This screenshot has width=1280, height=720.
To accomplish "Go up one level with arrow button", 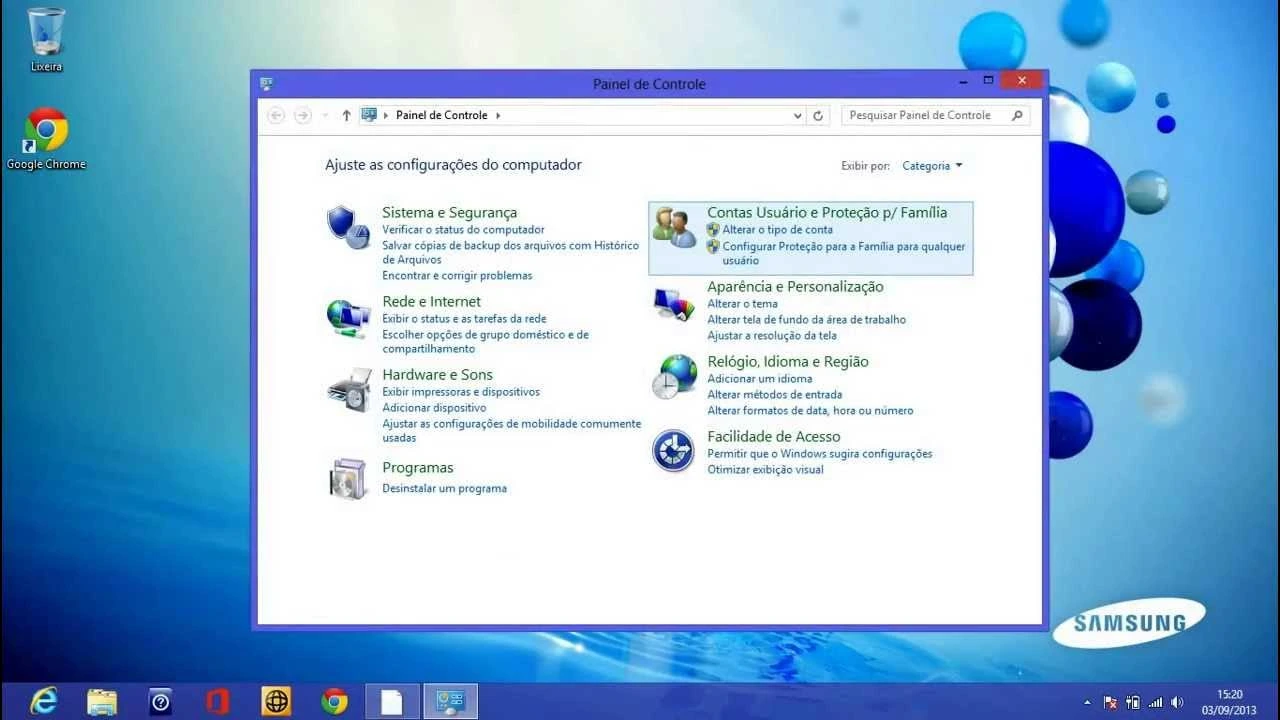I will [x=346, y=116].
